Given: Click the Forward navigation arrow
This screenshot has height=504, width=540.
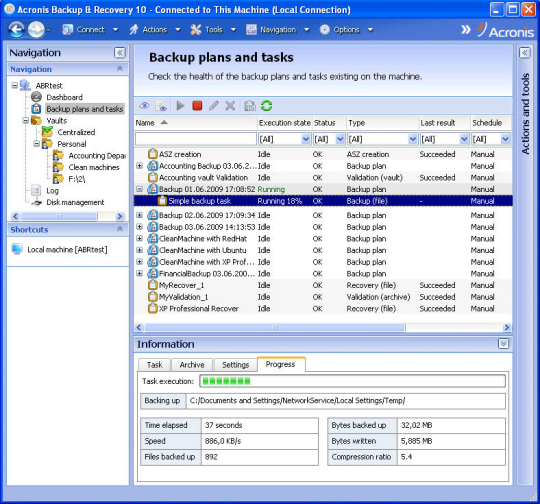Looking at the screenshot, I should click(36, 30).
